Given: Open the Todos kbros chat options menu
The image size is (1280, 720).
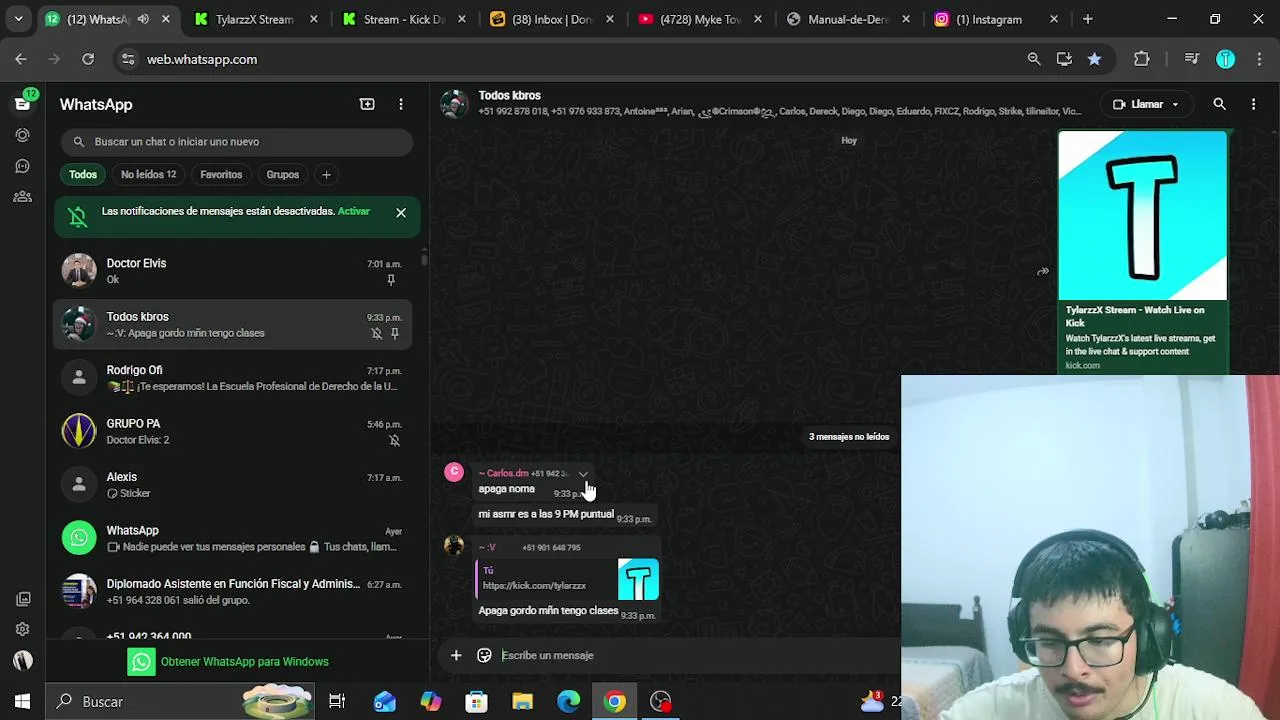Looking at the screenshot, I should click(1253, 104).
